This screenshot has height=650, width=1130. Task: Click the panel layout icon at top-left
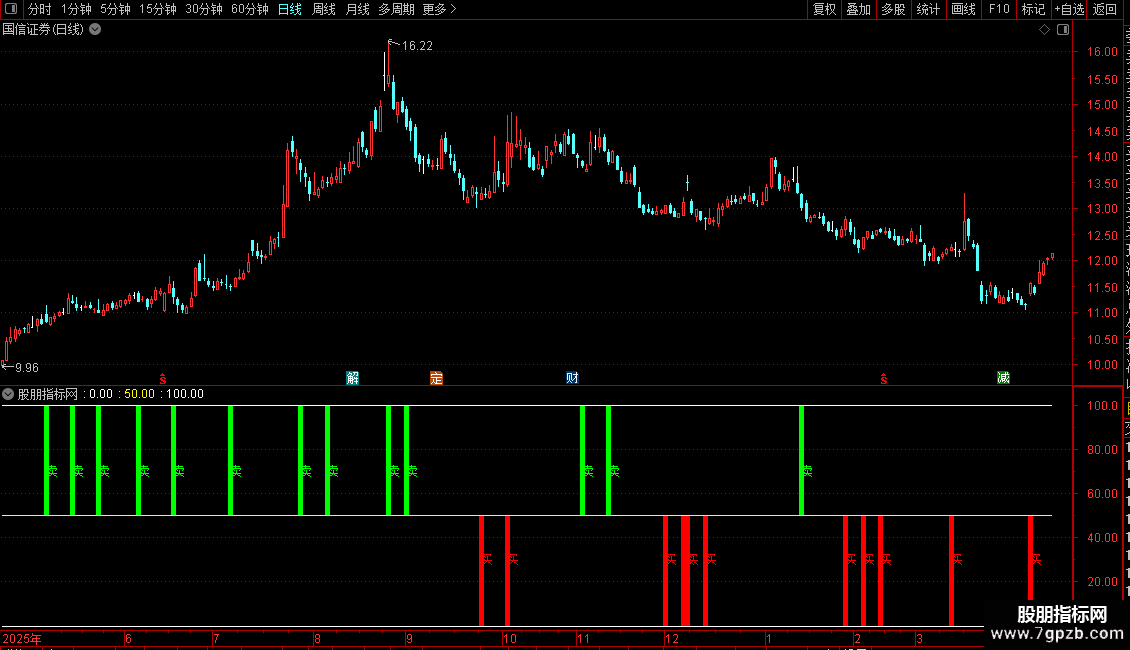click(11, 9)
